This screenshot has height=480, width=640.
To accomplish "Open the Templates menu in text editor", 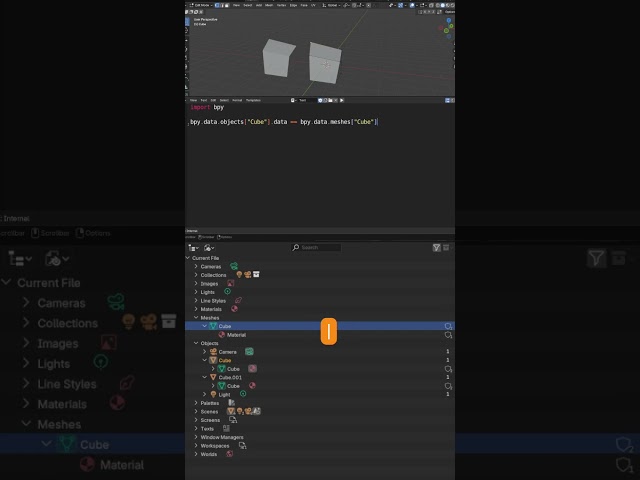I will click(253, 100).
